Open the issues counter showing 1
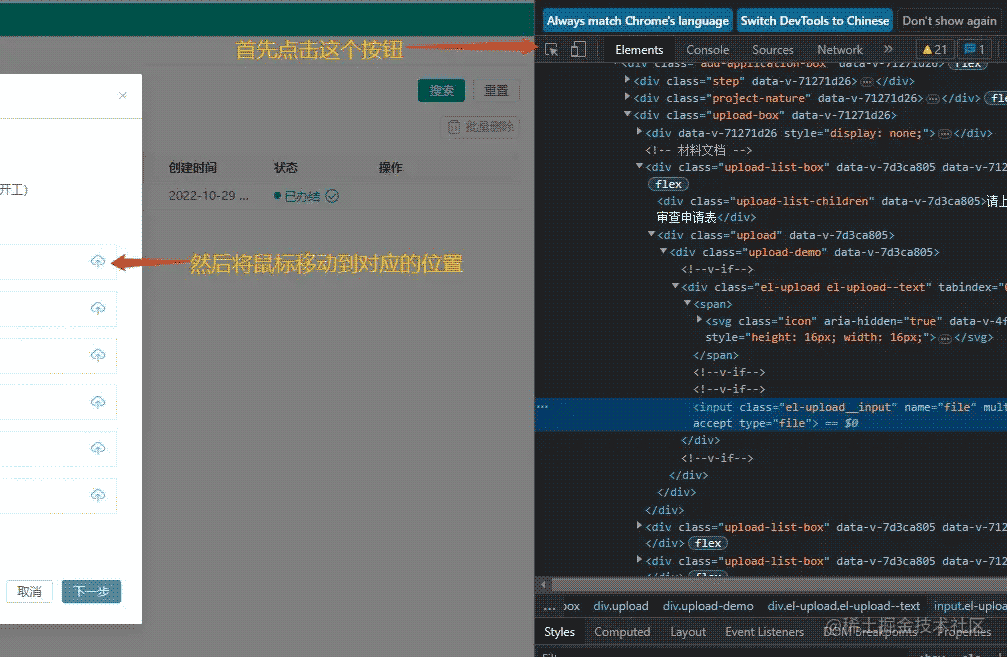 click(x=975, y=49)
